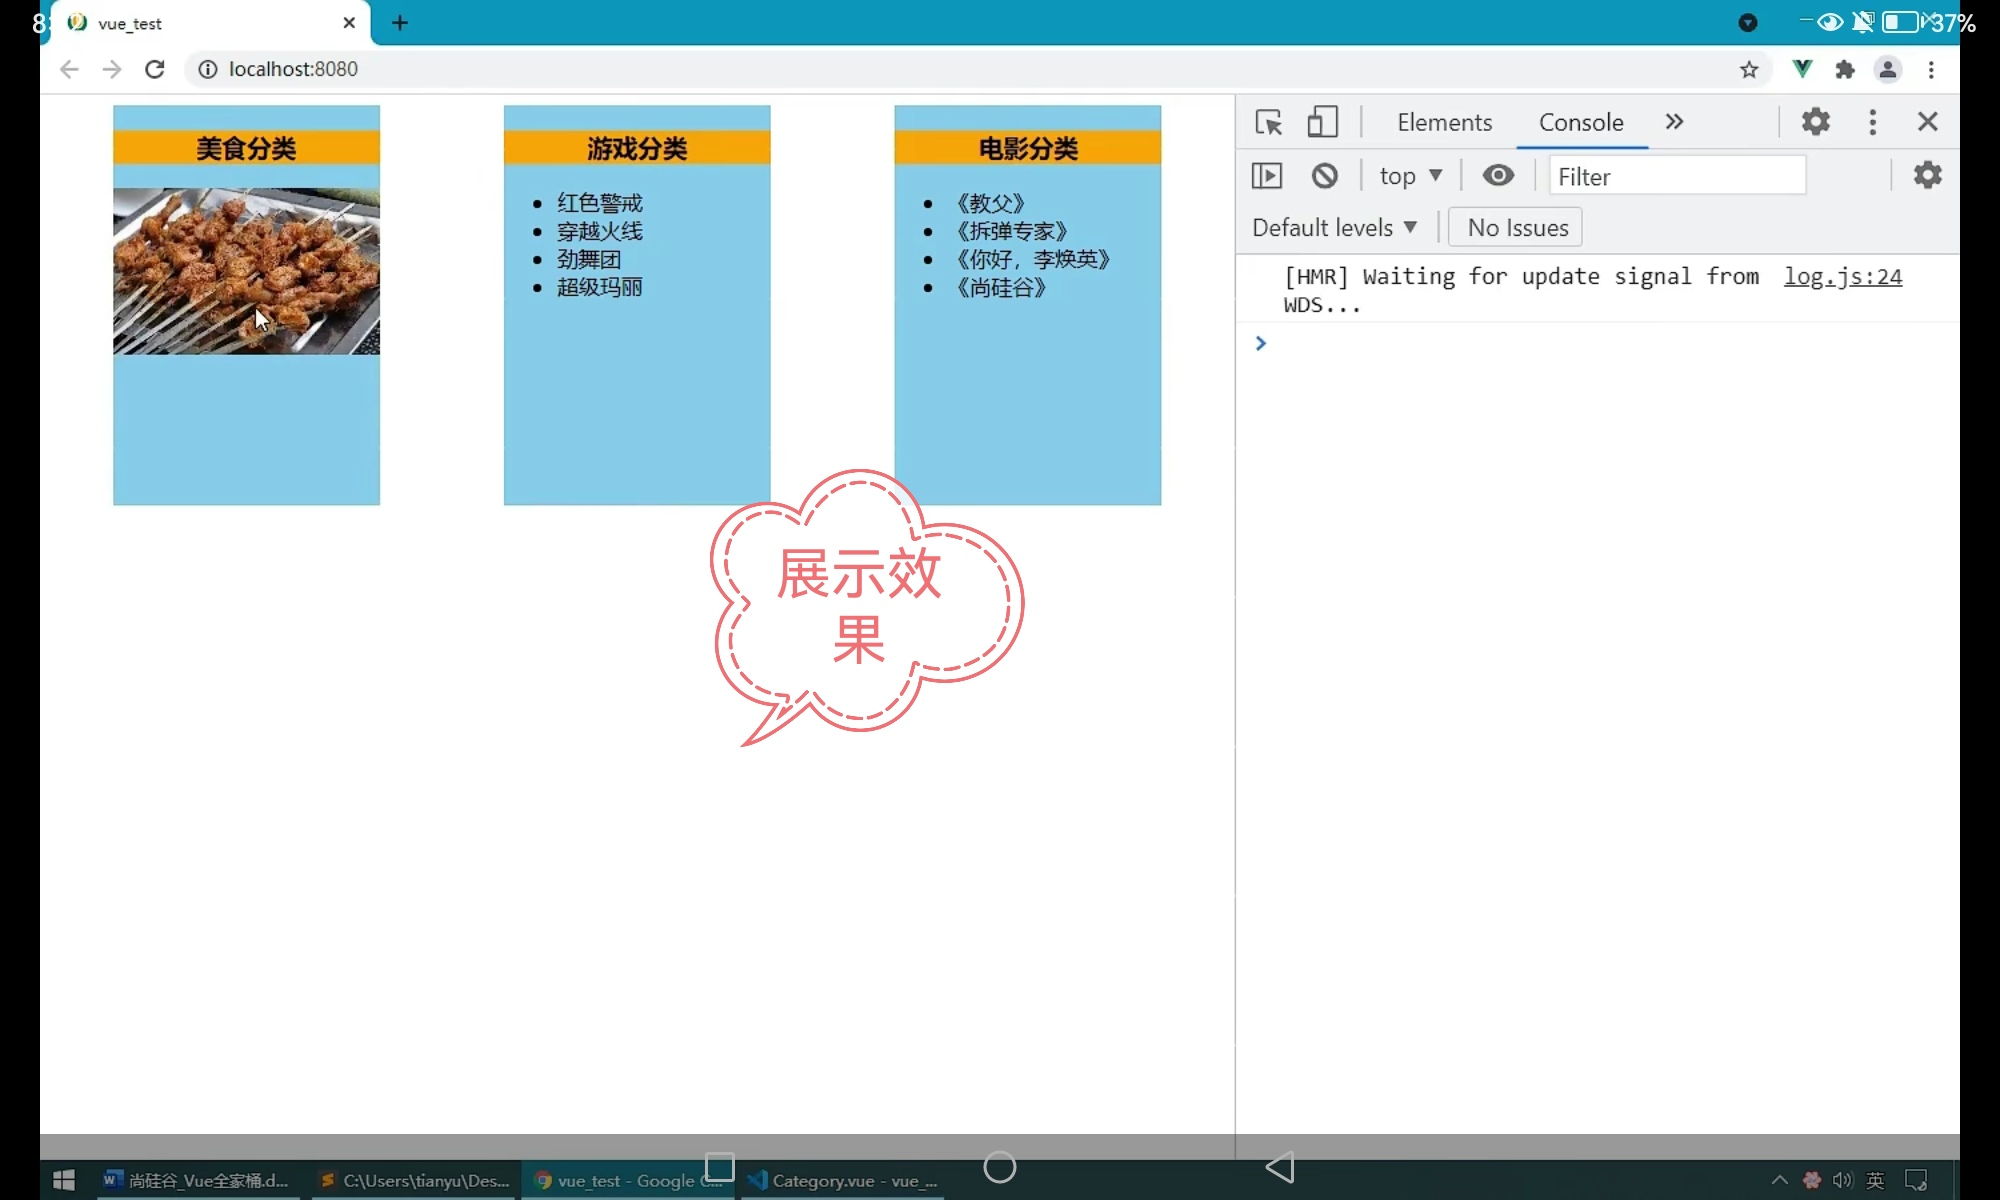Bookmark this page with star icon
Viewport: 2000px width, 1200px height.
(x=1748, y=69)
